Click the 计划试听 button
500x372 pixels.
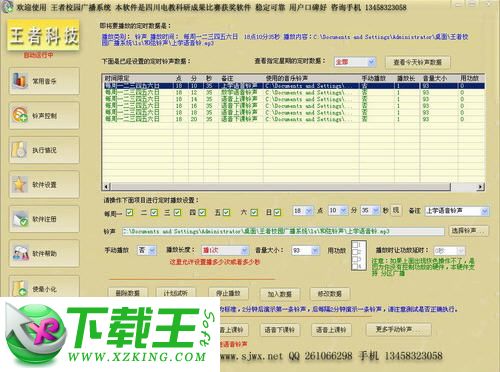point(176,293)
